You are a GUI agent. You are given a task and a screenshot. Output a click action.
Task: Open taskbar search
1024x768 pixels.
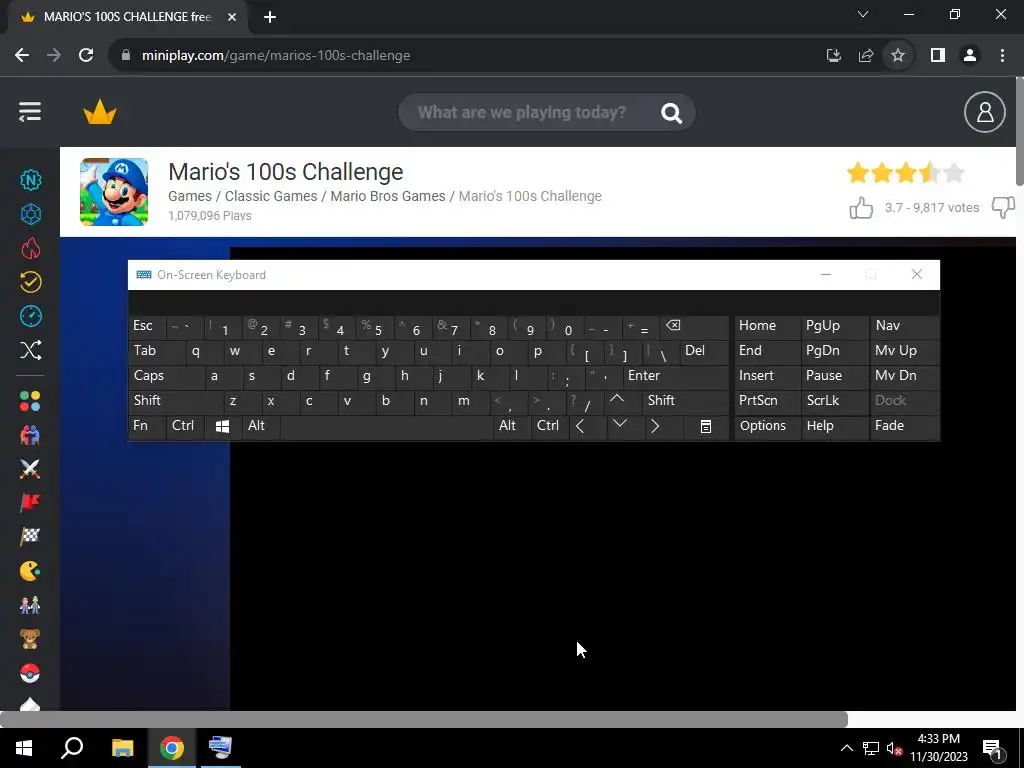72,748
